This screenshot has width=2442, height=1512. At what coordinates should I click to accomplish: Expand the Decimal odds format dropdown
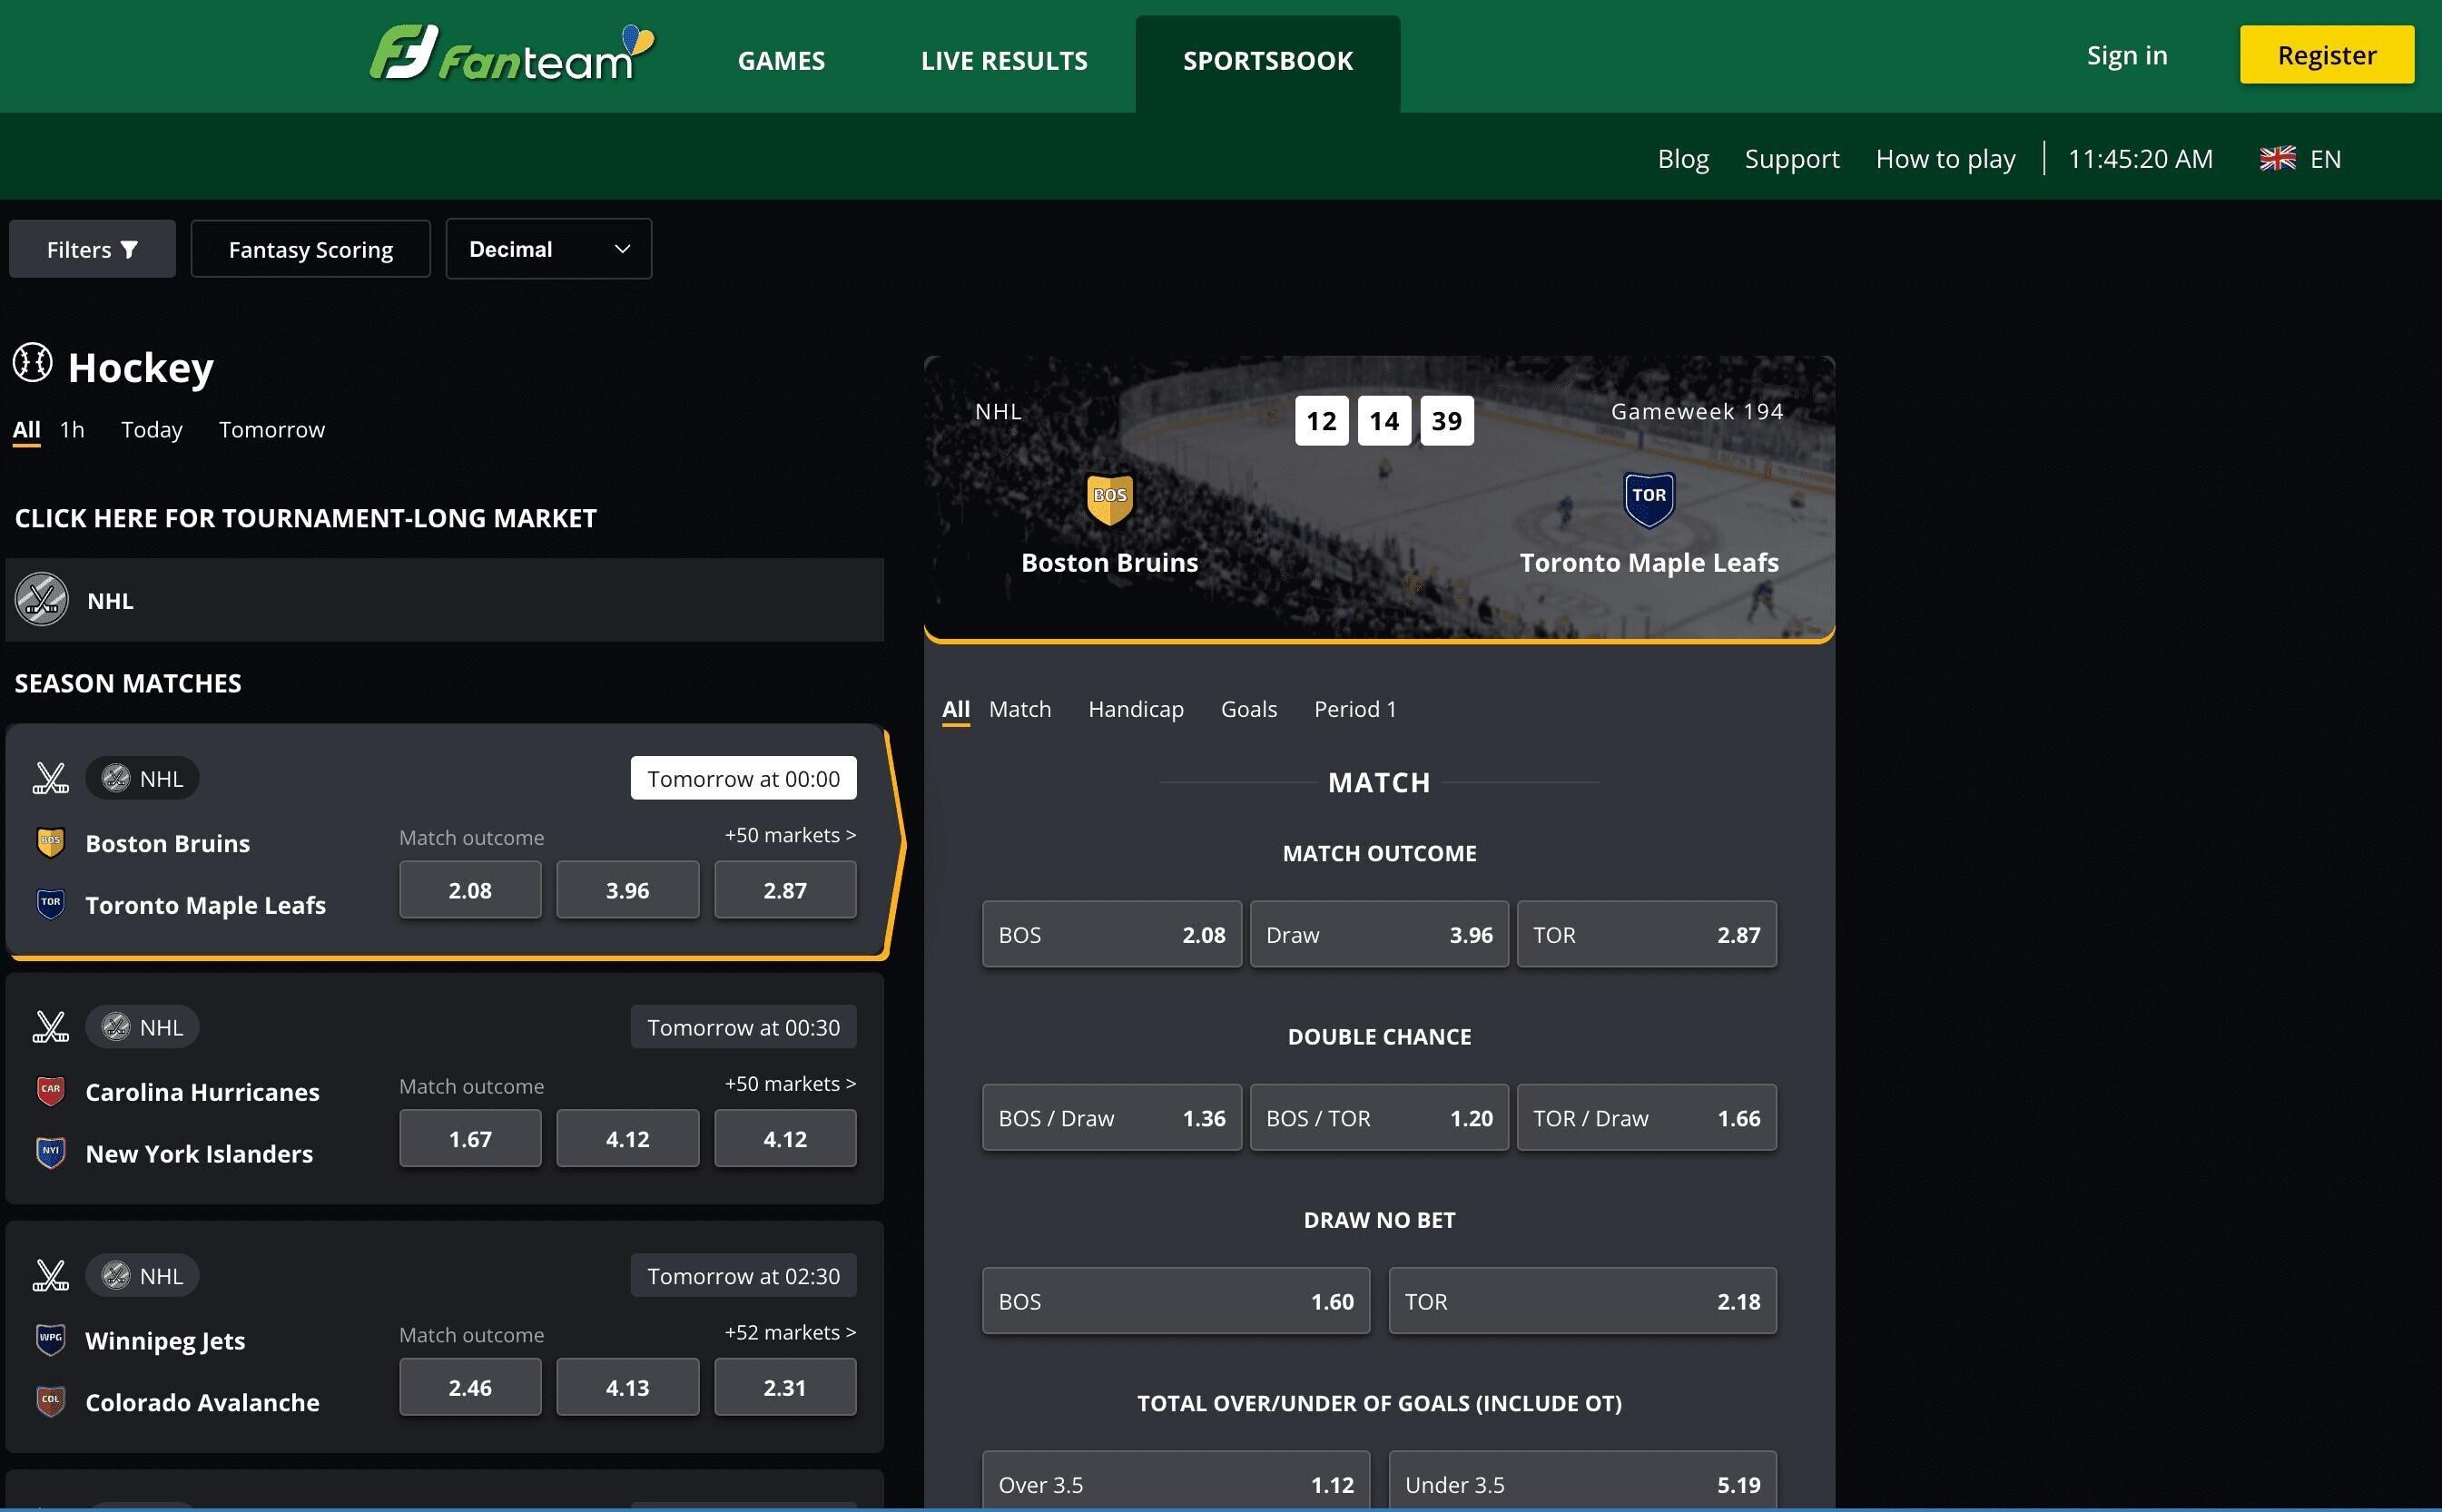[x=549, y=249]
